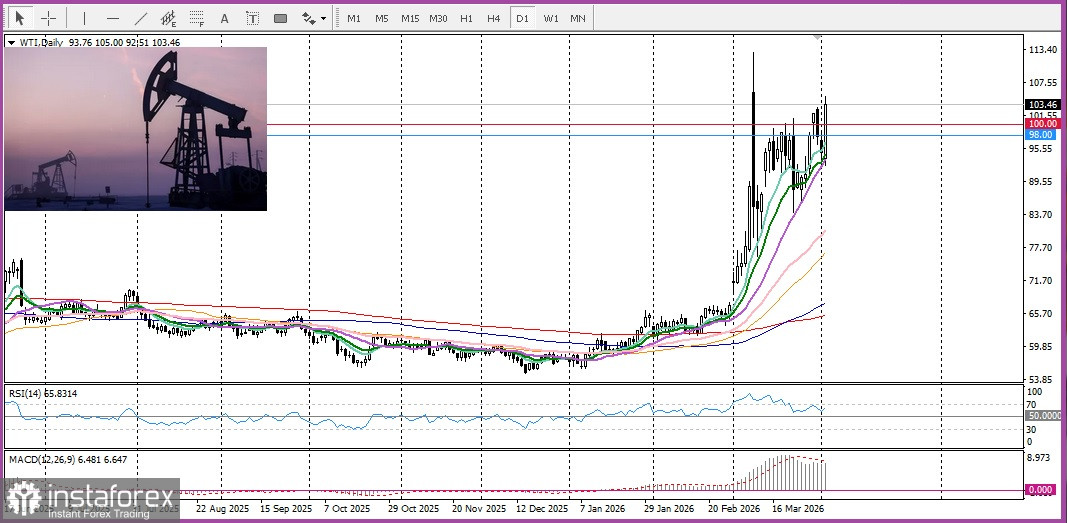Image resolution: width=1067 pixels, height=523 pixels.
Task: Pick the Fibonacci retracement tool
Action: 197,18
